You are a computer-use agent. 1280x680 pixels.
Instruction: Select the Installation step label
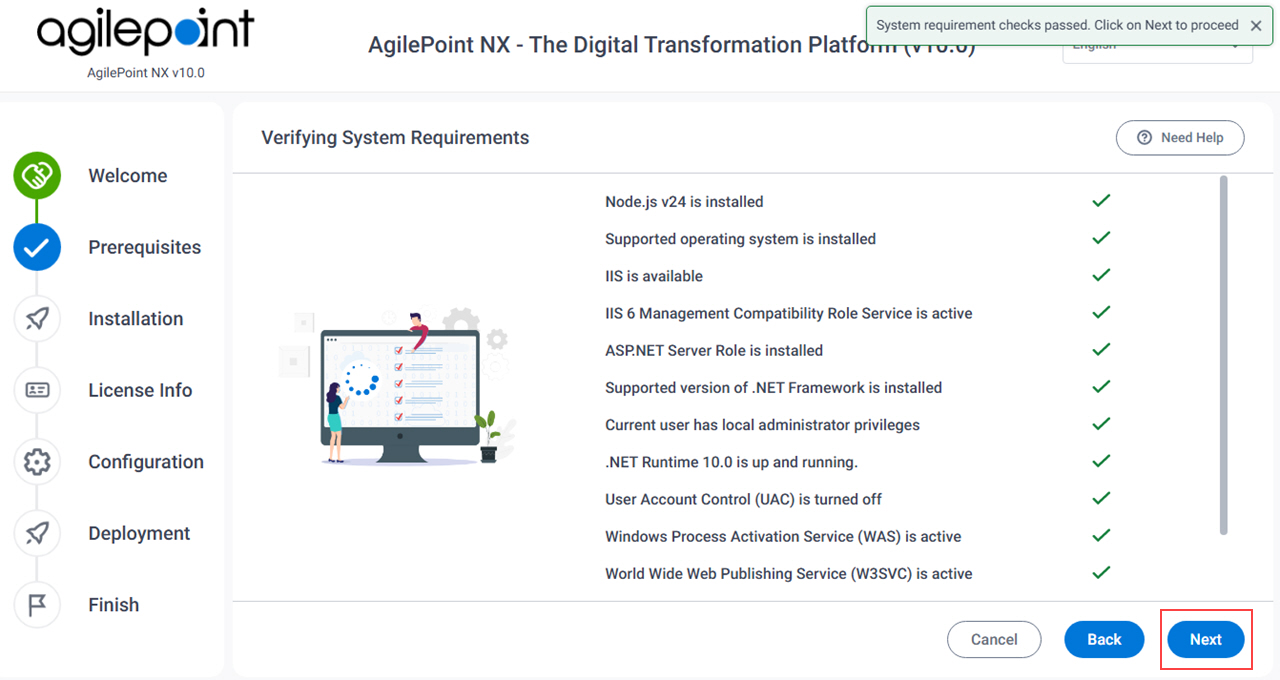click(136, 319)
